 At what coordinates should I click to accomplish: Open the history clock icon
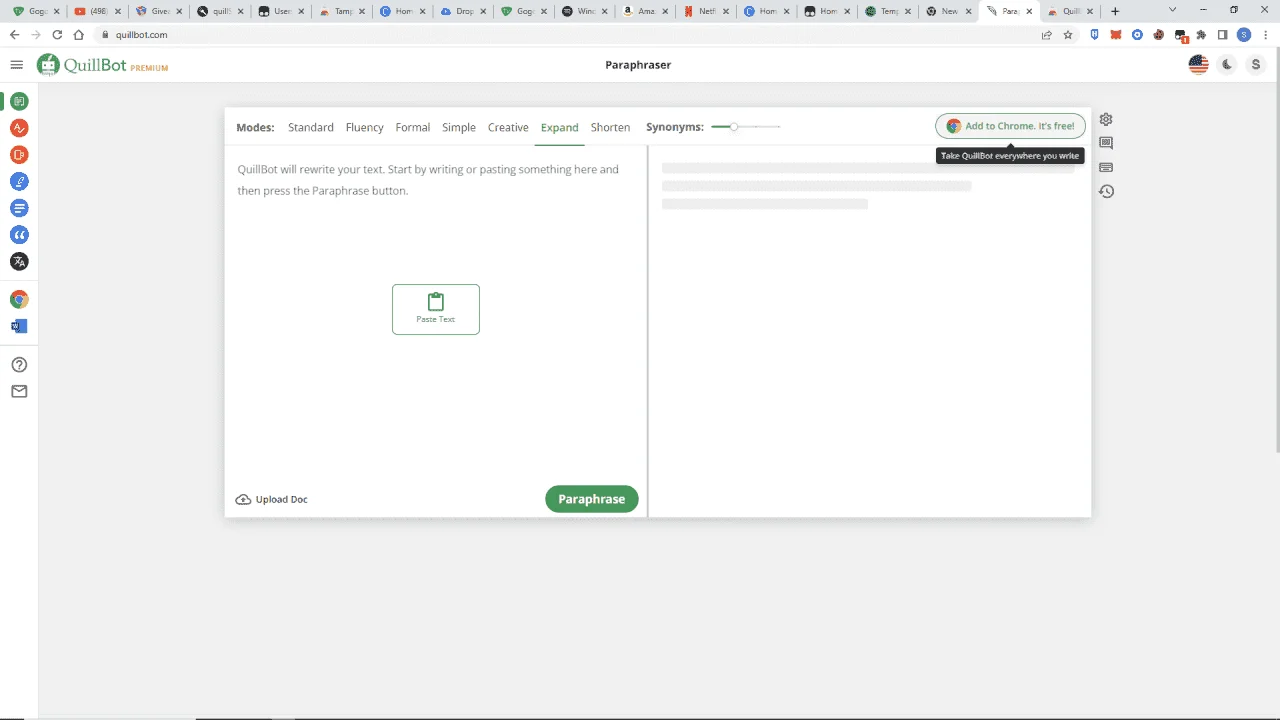(1106, 191)
